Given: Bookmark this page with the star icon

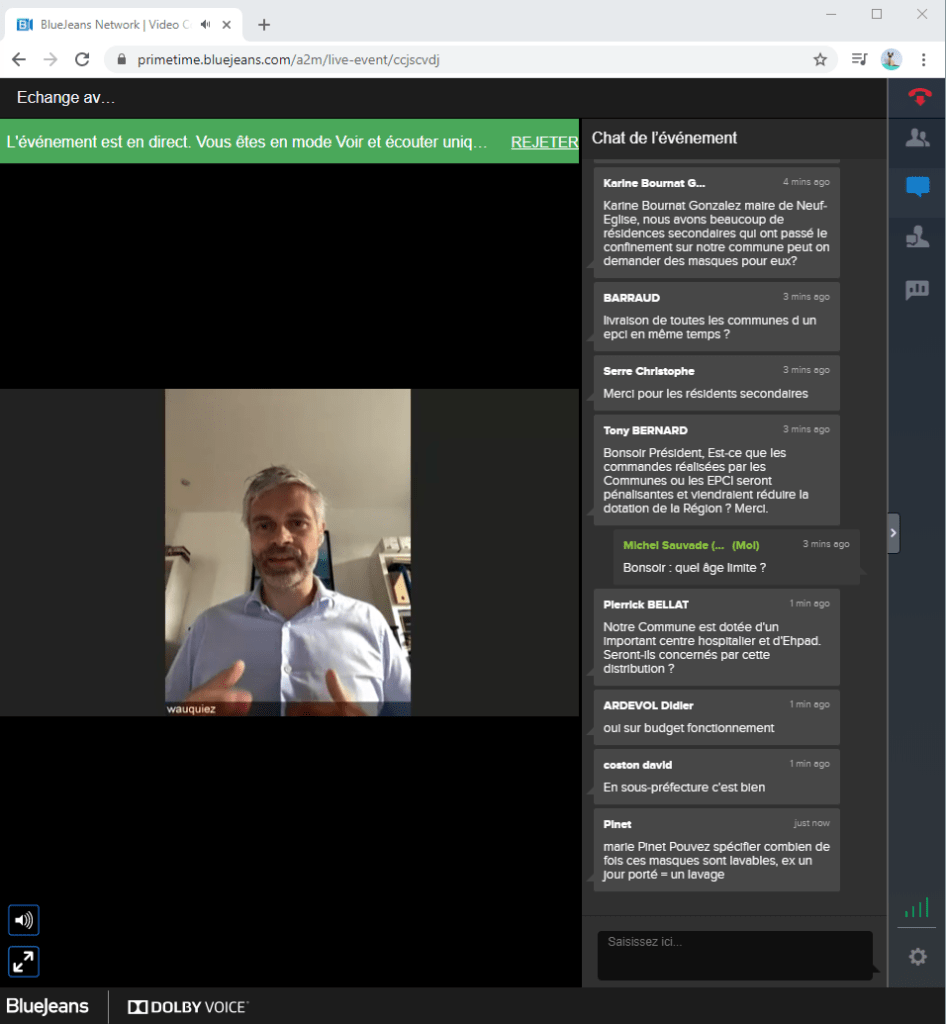Looking at the screenshot, I should [x=820, y=60].
